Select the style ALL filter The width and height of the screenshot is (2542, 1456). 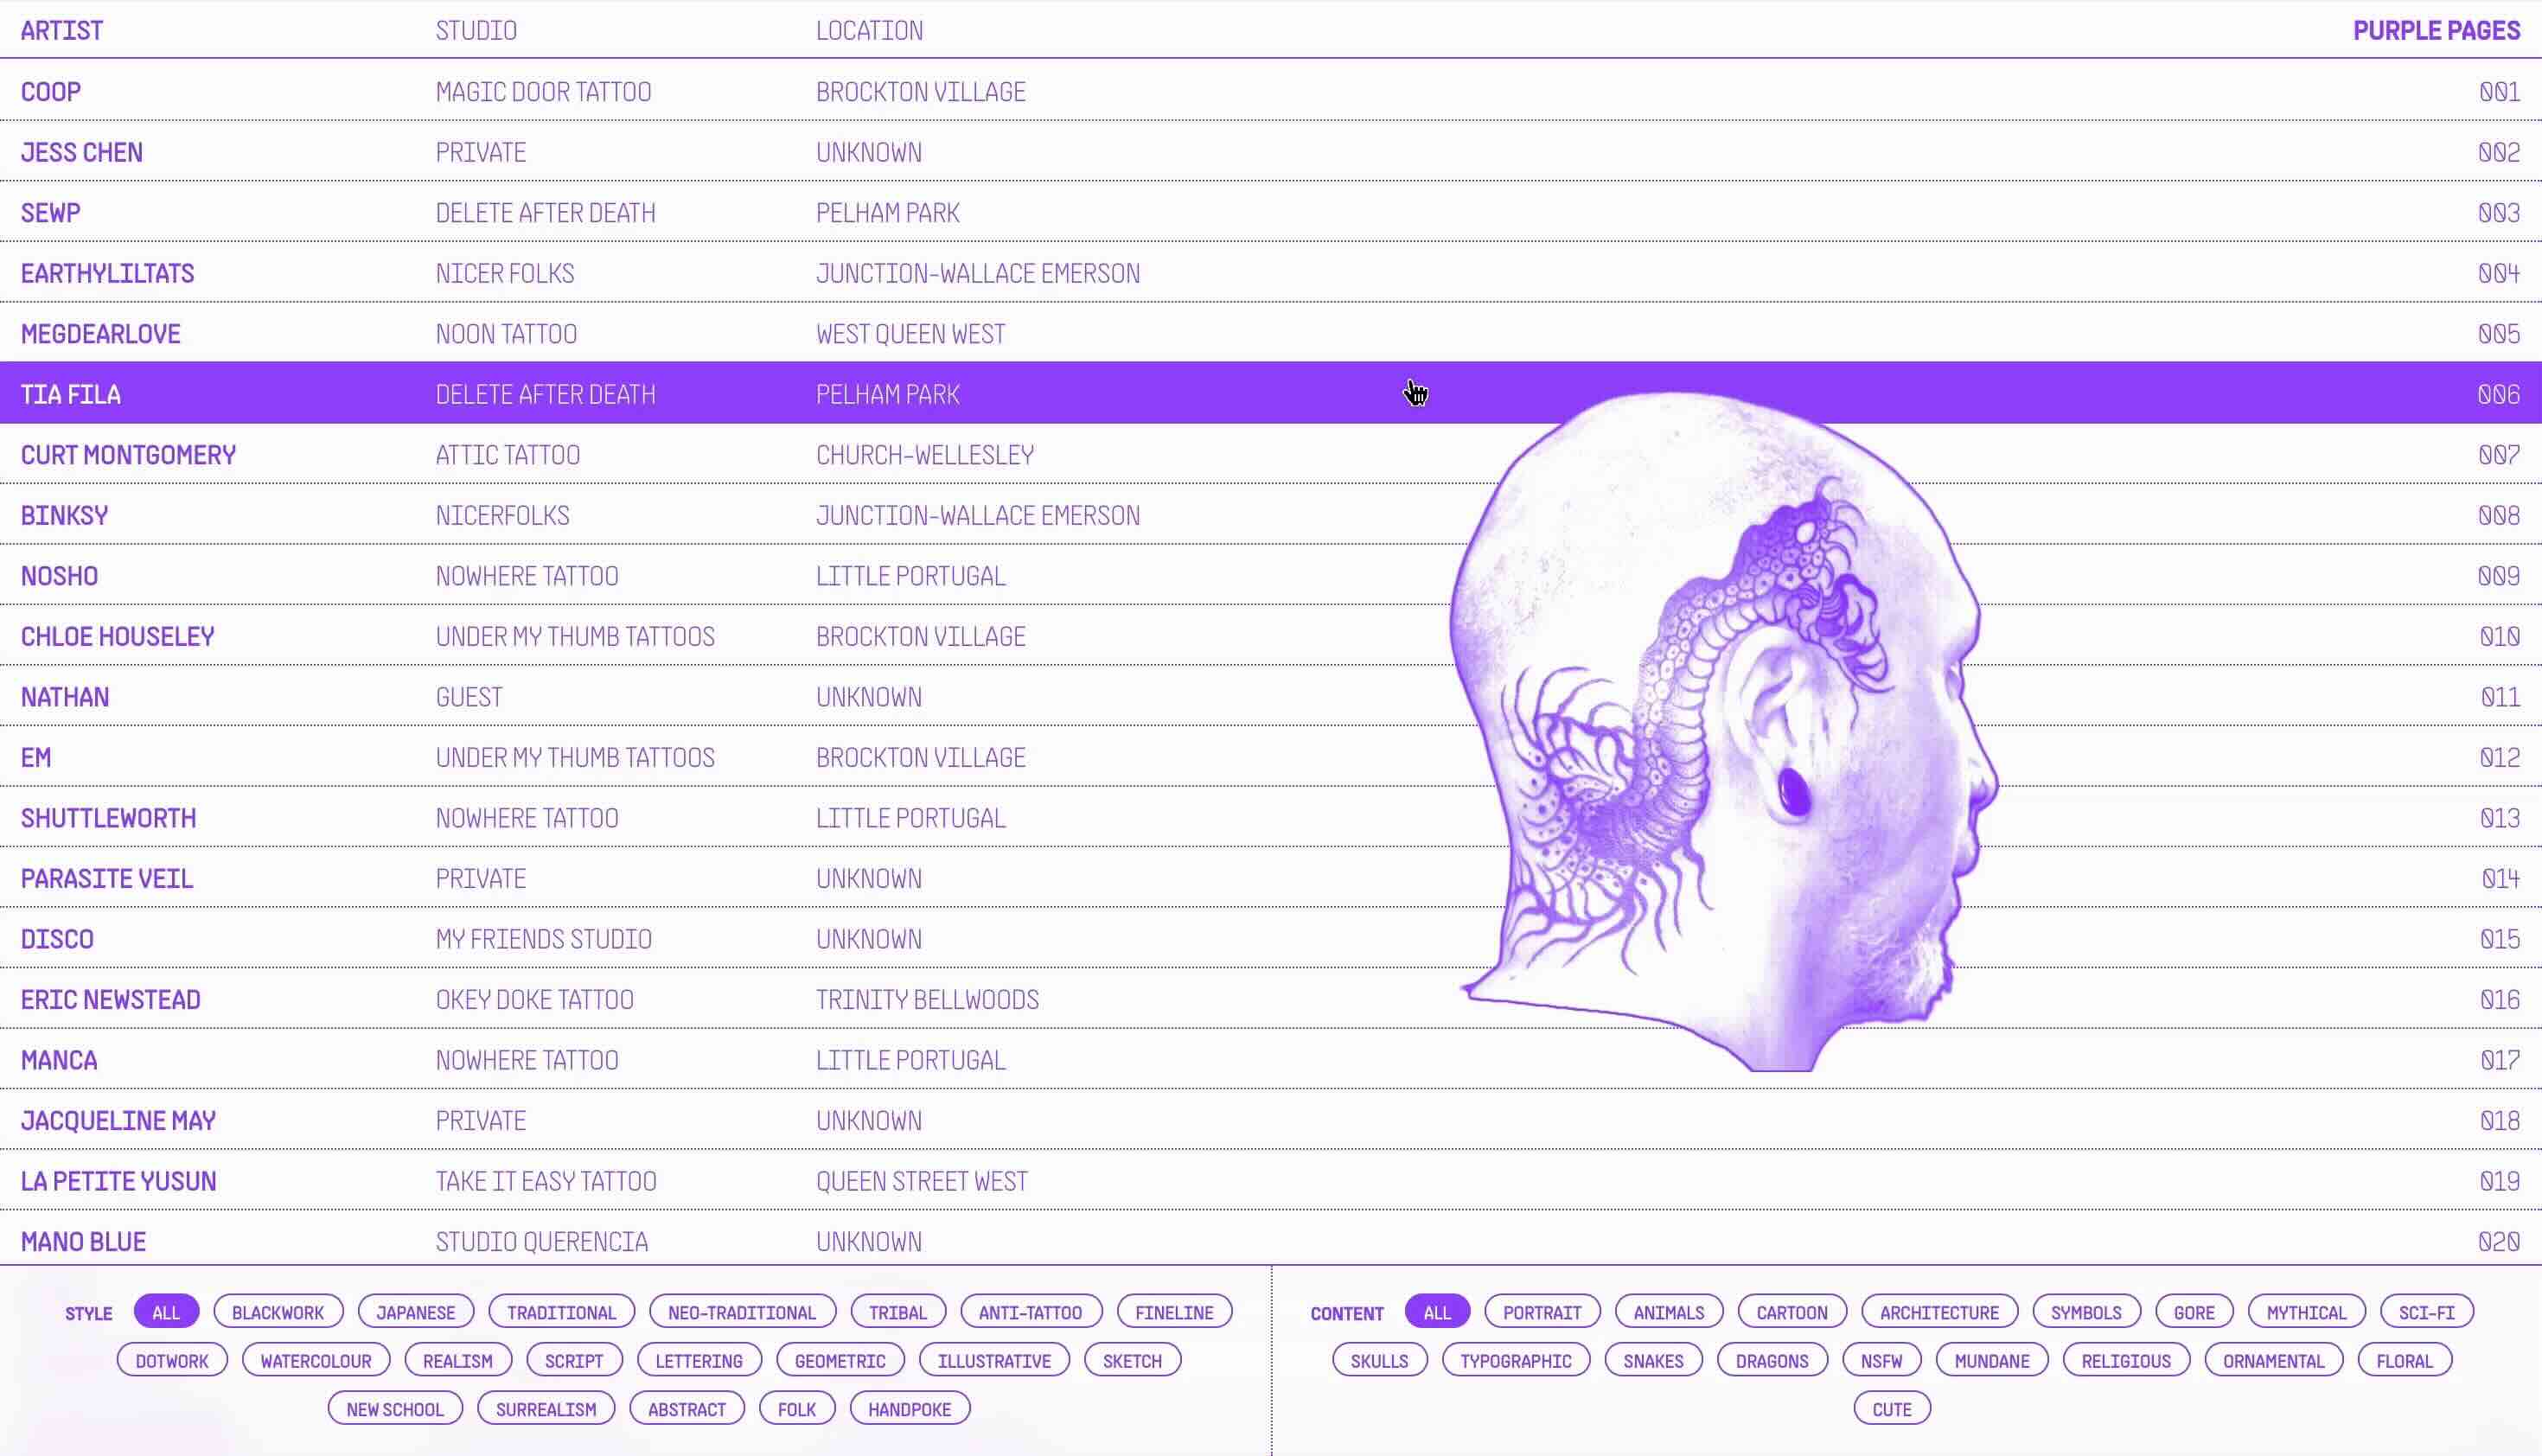pyautogui.click(x=166, y=1312)
